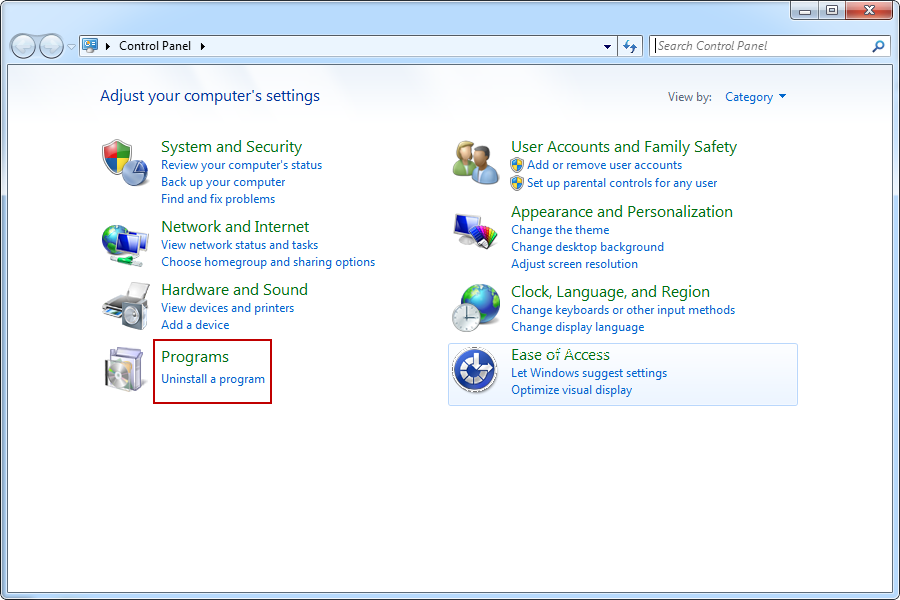Click Back up your computer link

223,182
